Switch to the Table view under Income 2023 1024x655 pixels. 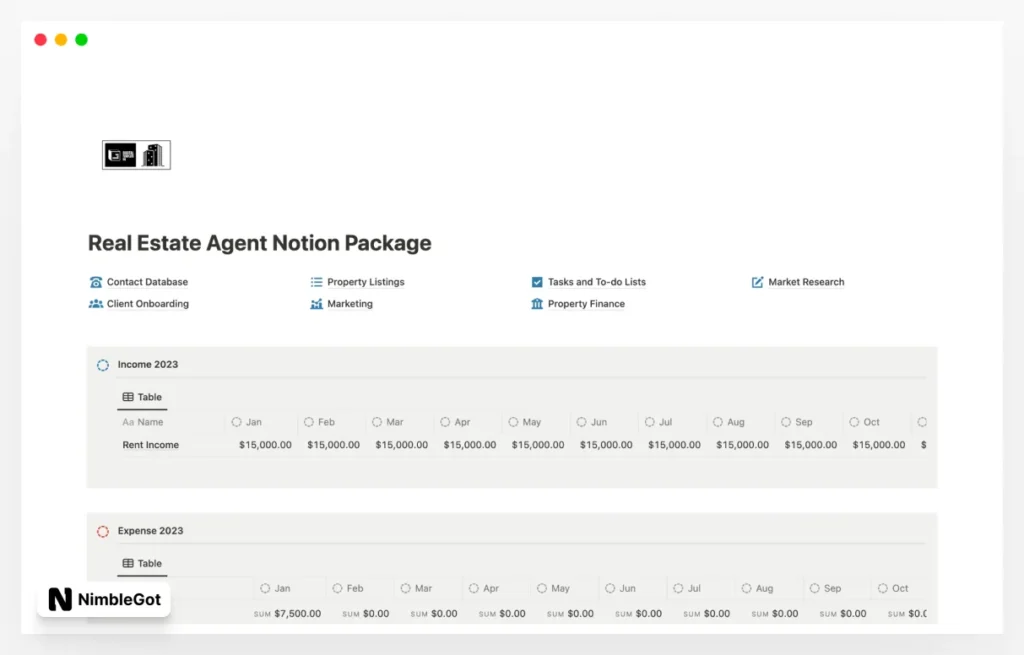(141, 397)
